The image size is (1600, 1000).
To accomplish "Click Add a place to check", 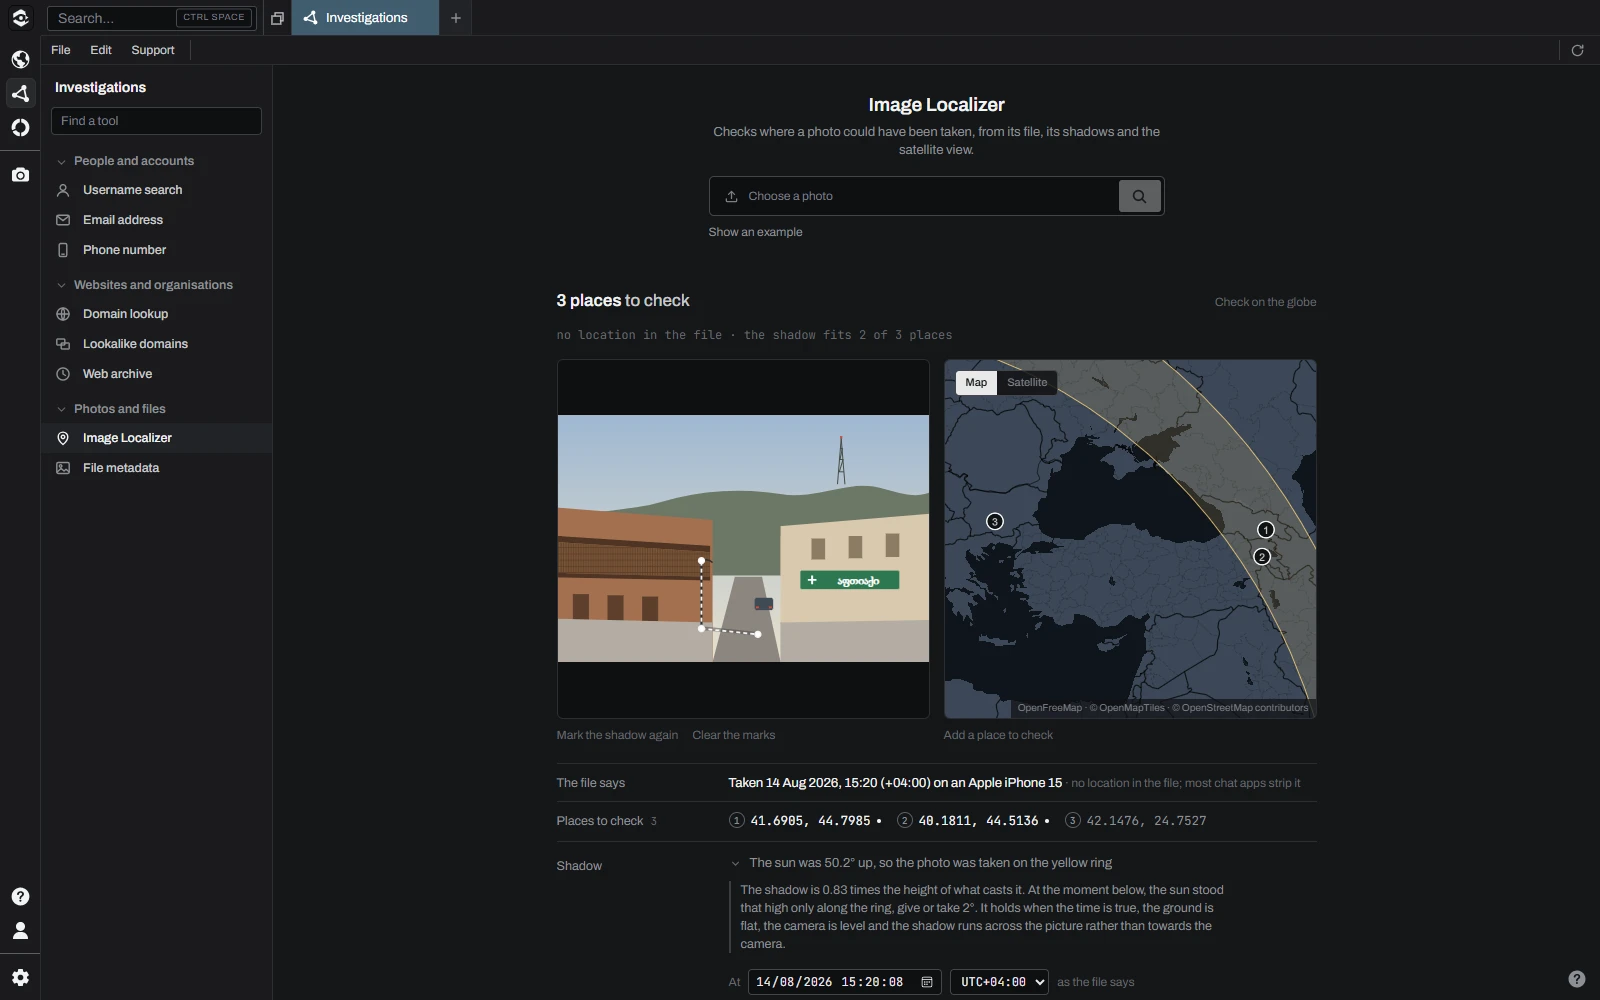I will pos(998,735).
